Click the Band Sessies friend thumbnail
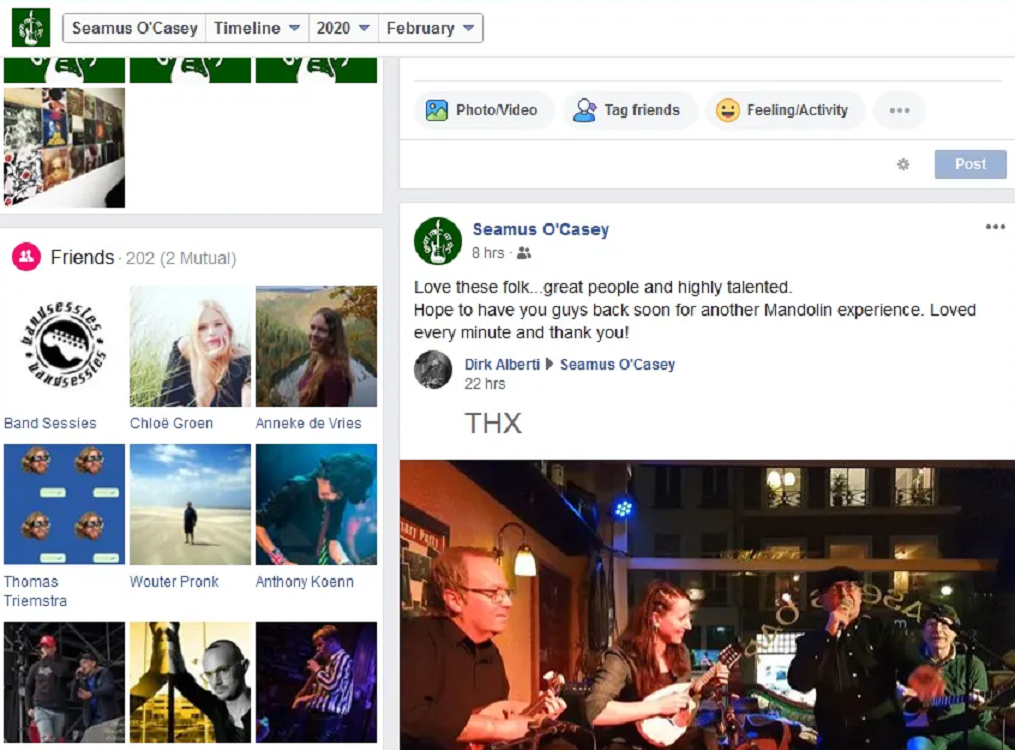The image size is (1015, 750). 64,346
